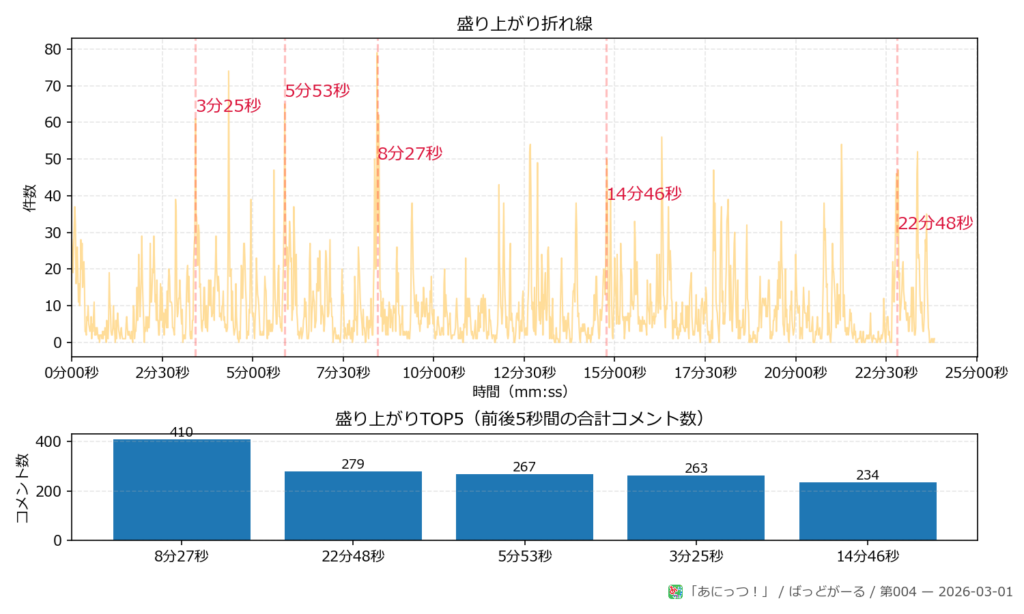Select the 5分53秒 peak annotation label

click(x=317, y=90)
